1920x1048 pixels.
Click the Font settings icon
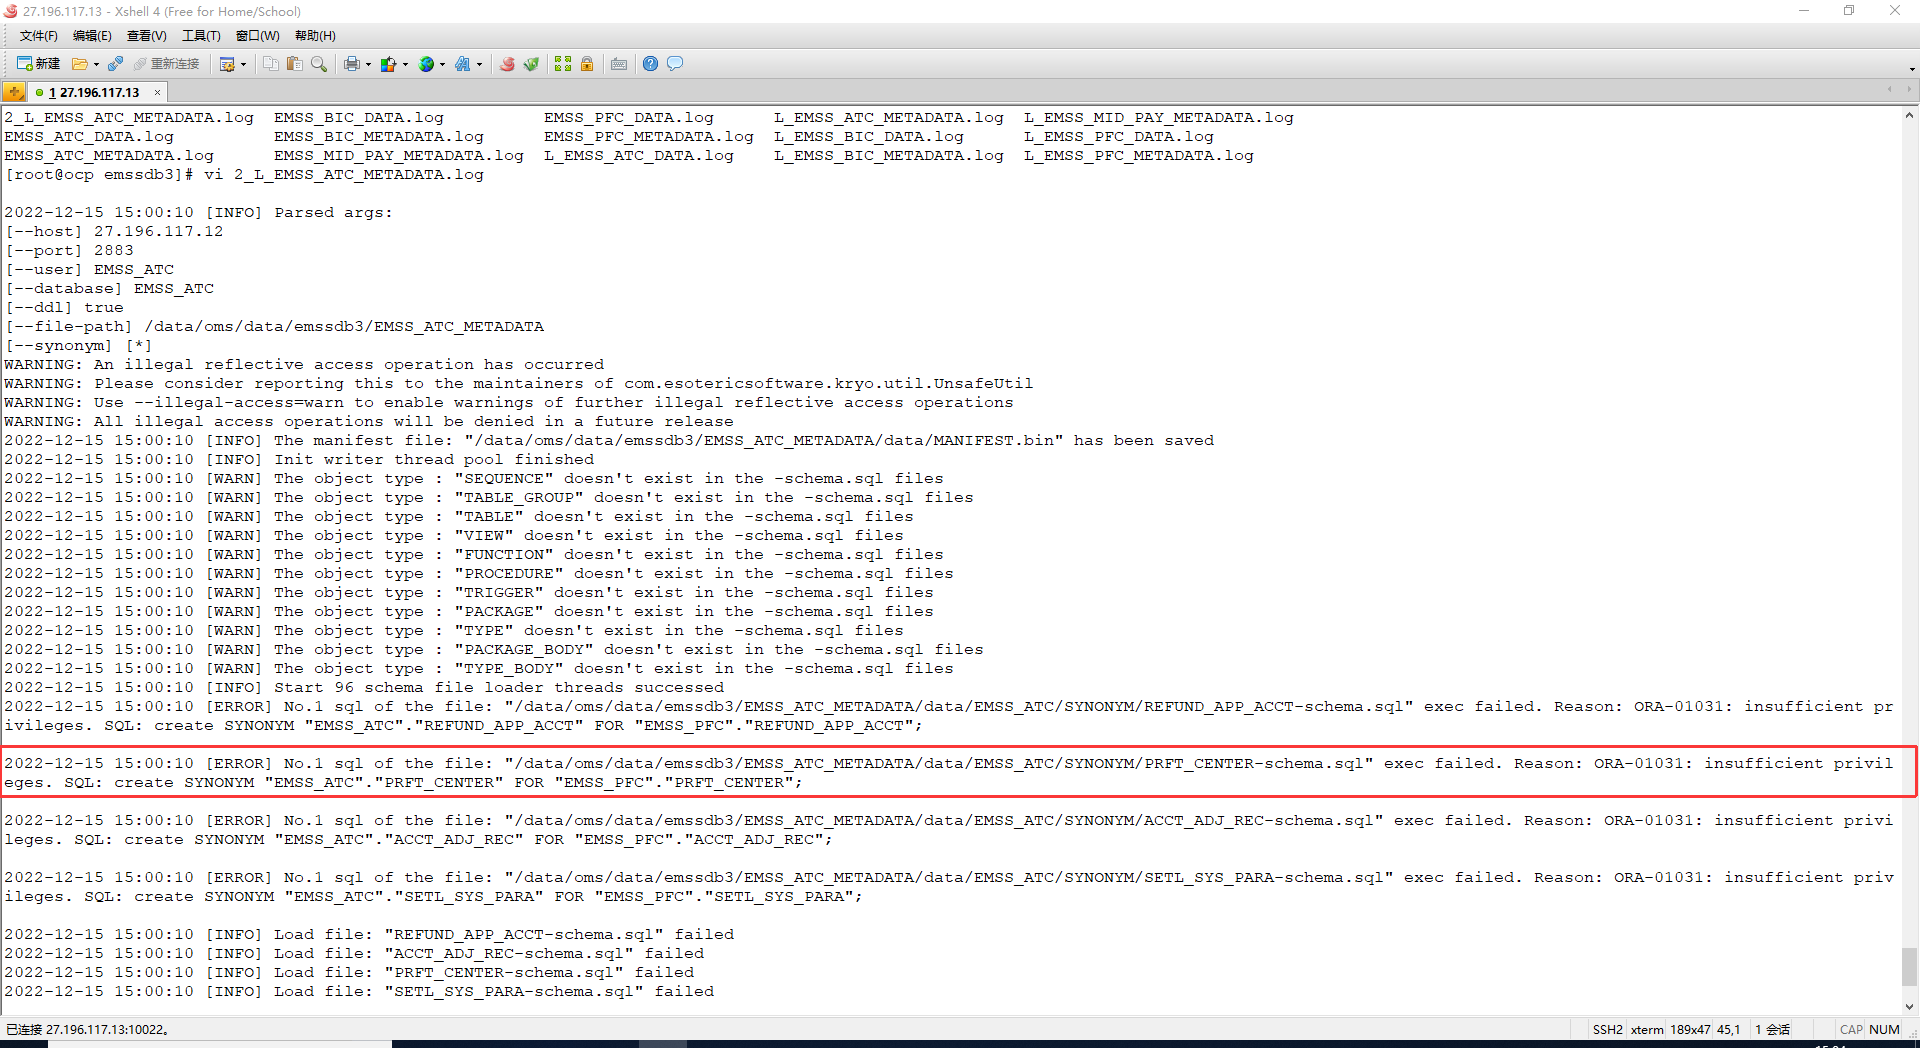[462, 64]
